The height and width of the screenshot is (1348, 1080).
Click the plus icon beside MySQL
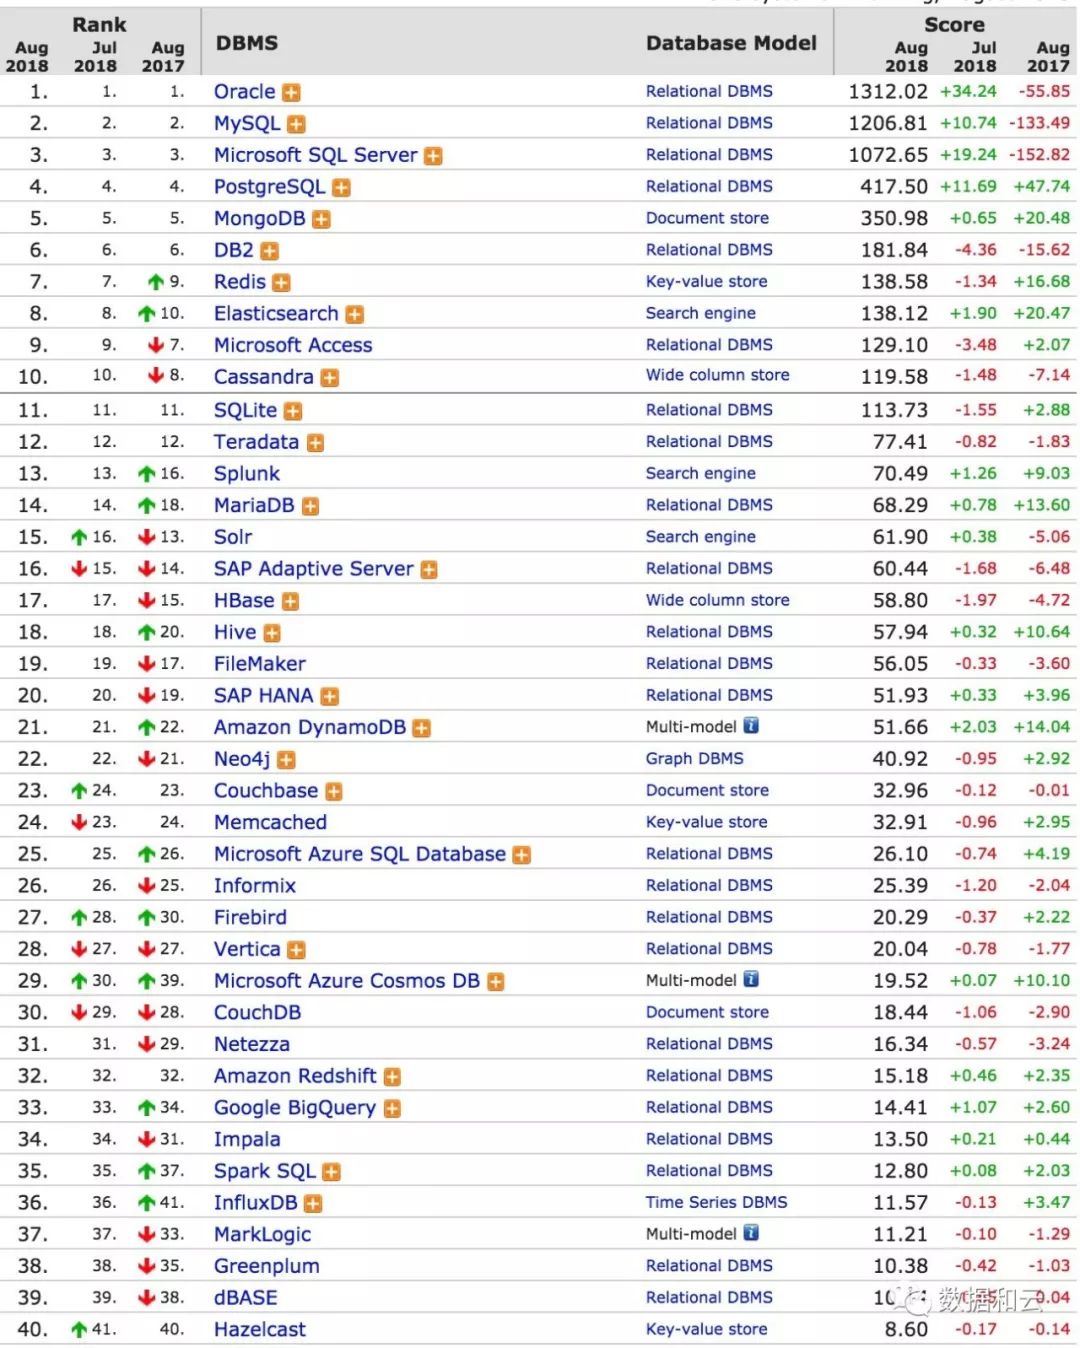click(x=296, y=125)
